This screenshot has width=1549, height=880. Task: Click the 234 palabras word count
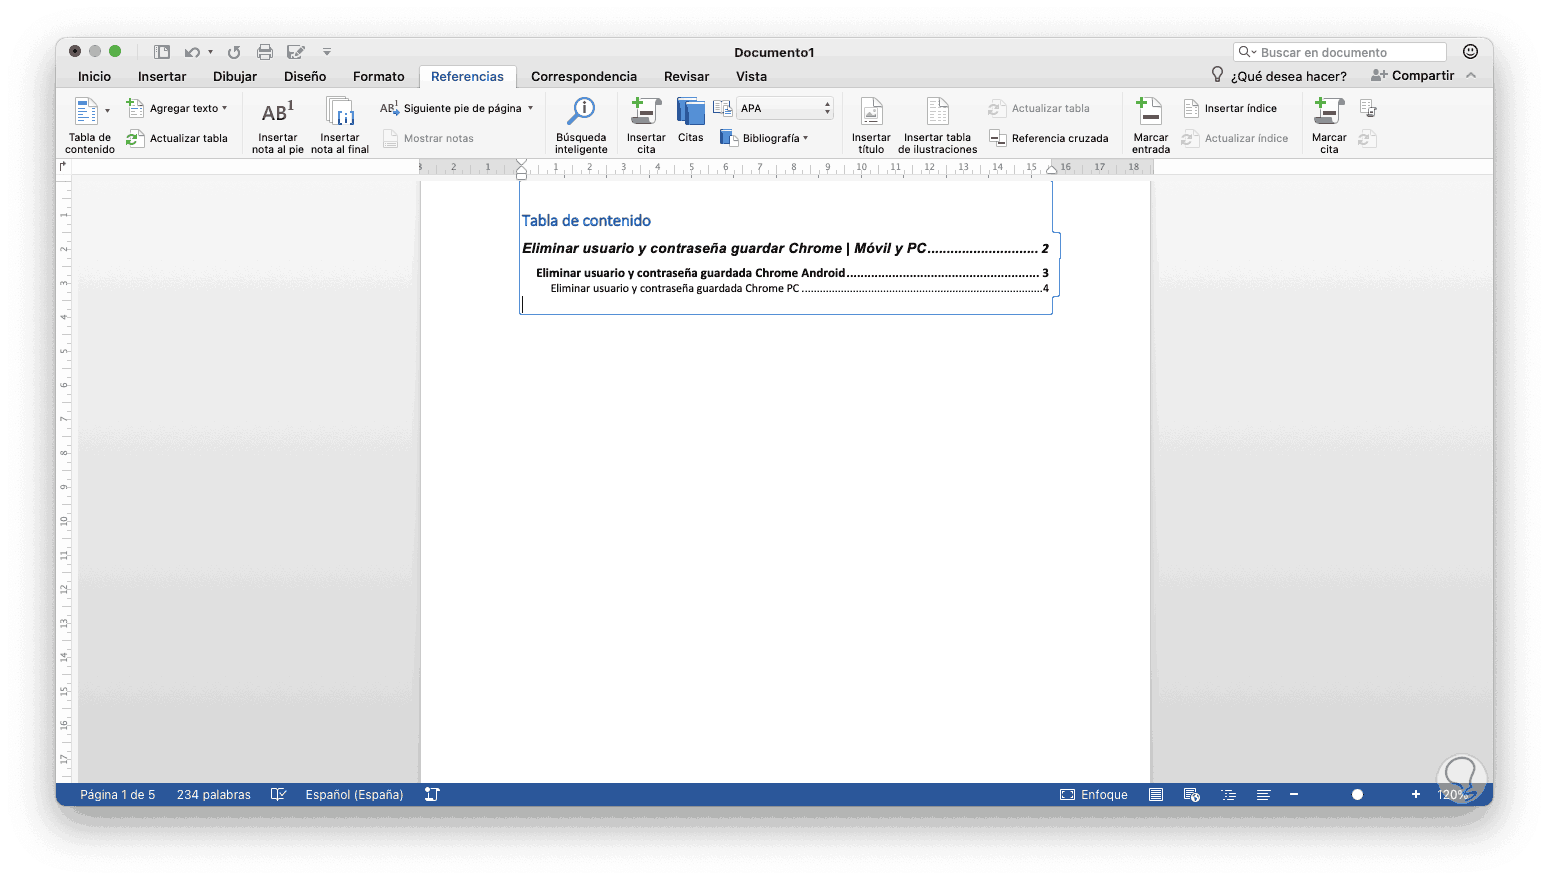pos(214,795)
